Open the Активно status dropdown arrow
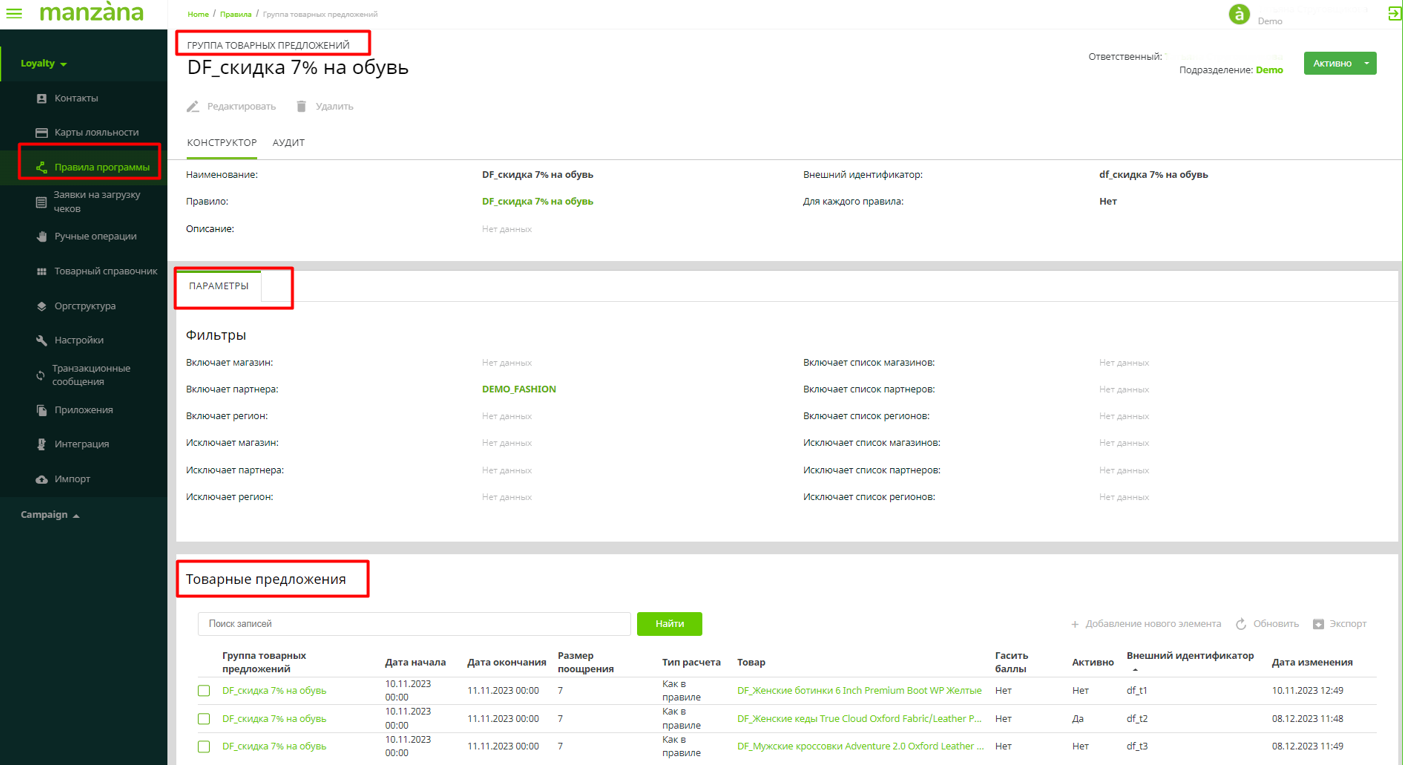 click(x=1366, y=63)
